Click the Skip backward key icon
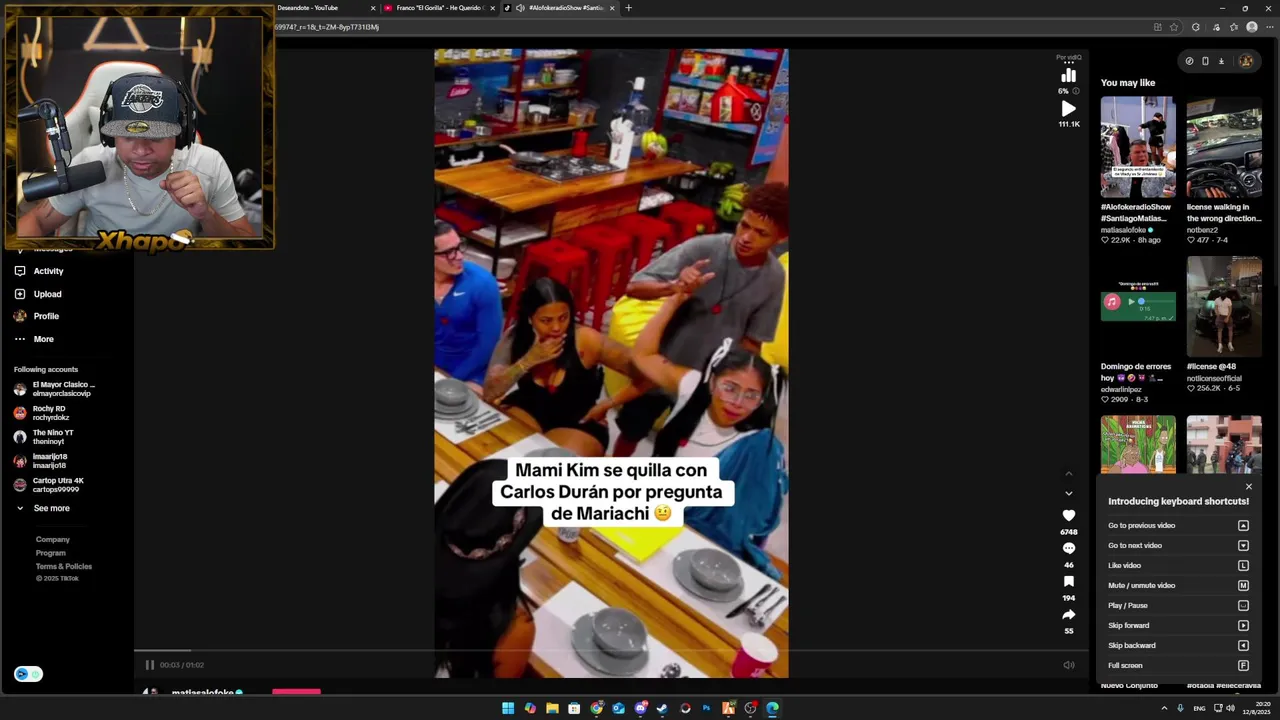The width and height of the screenshot is (1280, 720). [x=1243, y=646]
